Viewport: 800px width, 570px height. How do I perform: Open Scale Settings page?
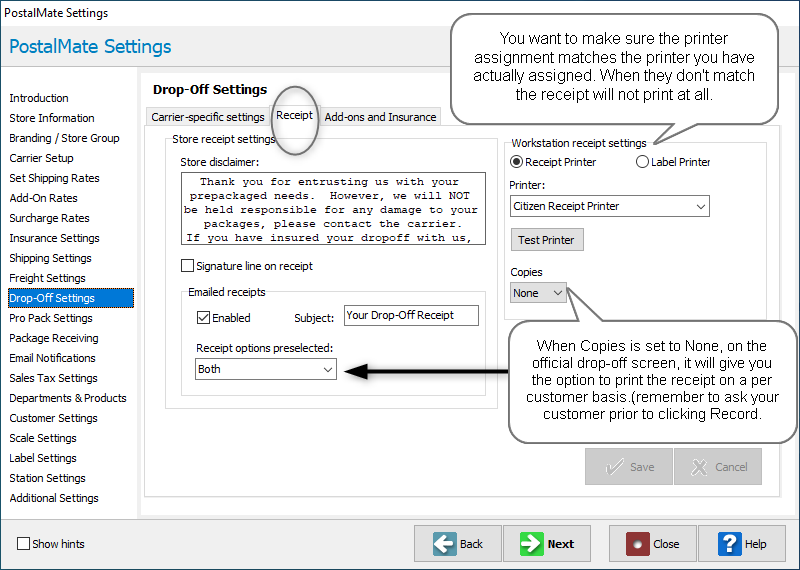coord(43,438)
